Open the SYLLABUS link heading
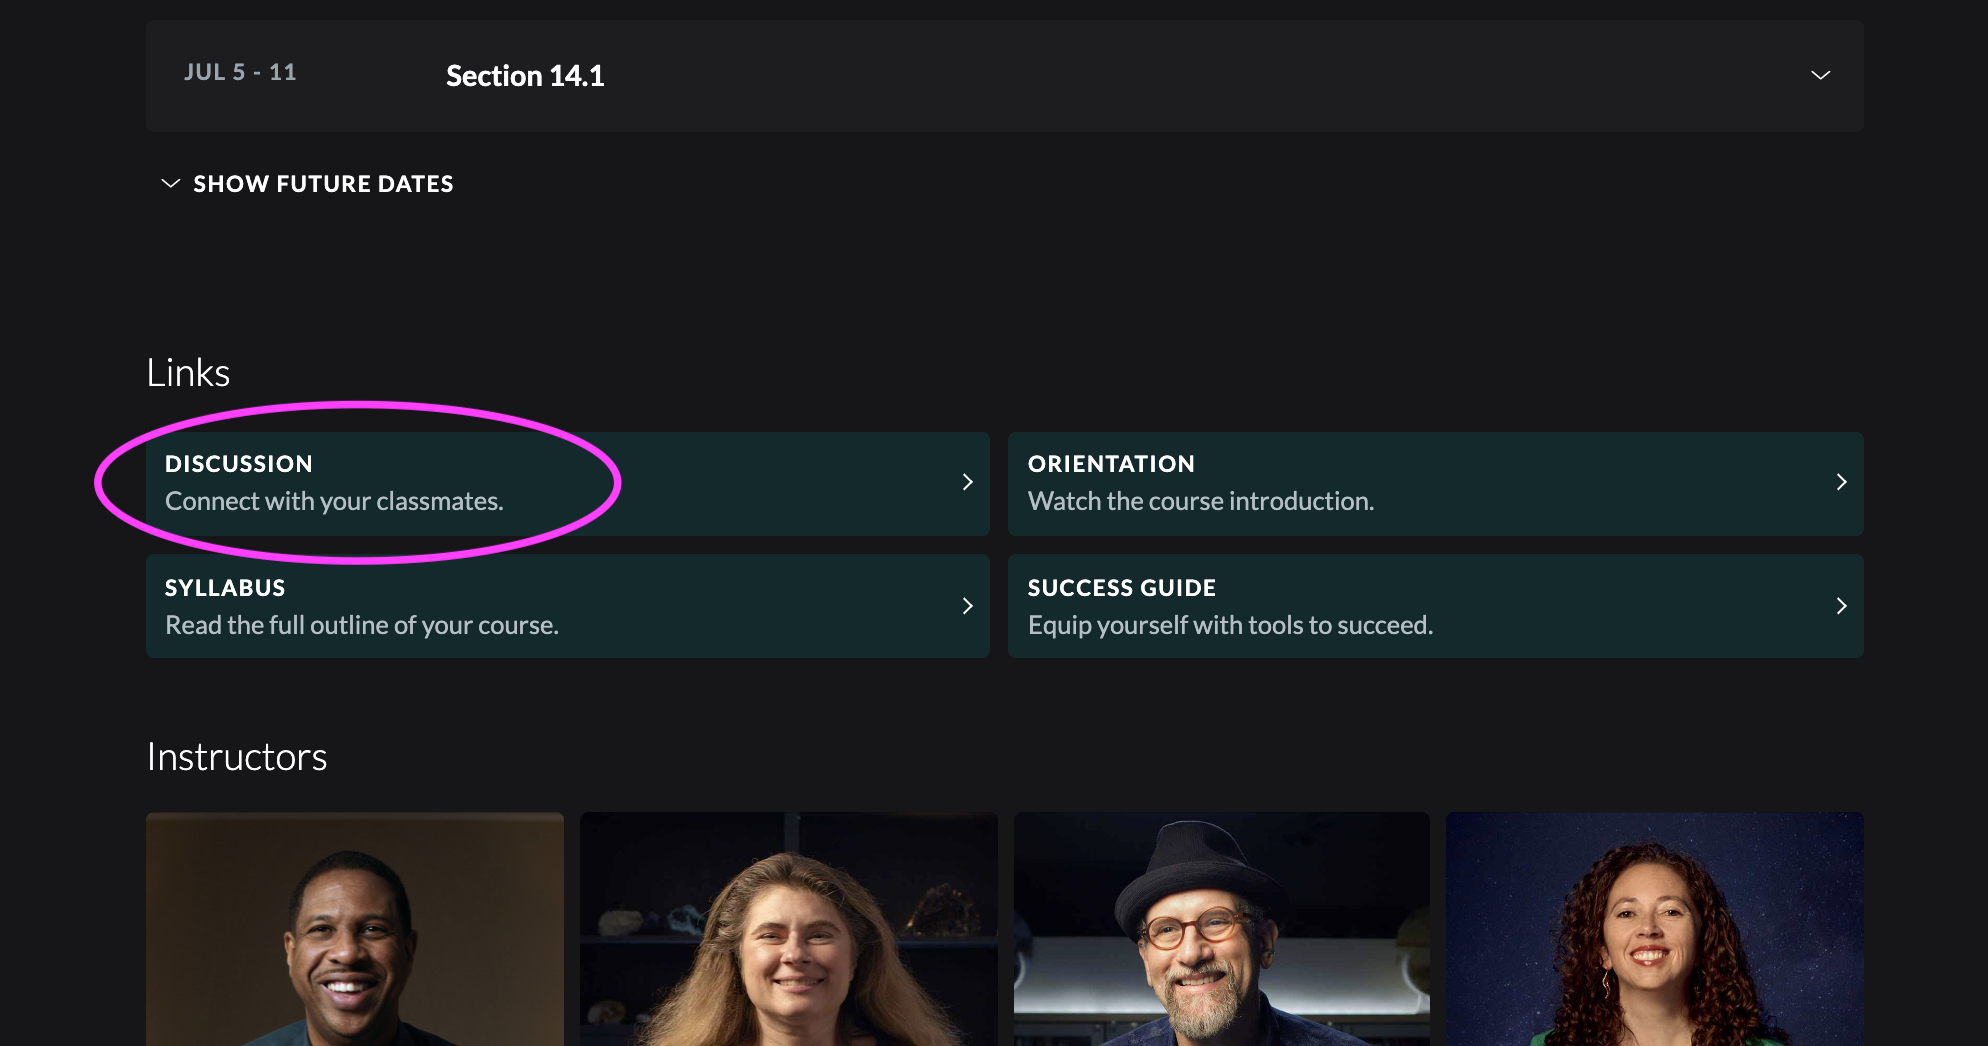1988x1046 pixels. 225,588
